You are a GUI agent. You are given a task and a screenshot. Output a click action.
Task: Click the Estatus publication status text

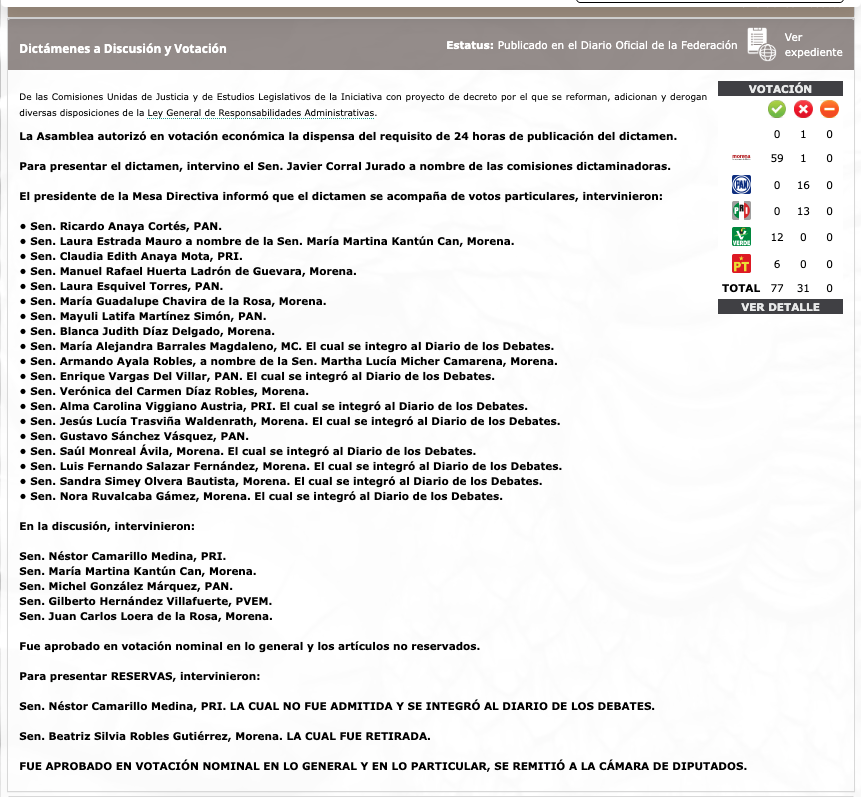pyautogui.click(x=591, y=45)
